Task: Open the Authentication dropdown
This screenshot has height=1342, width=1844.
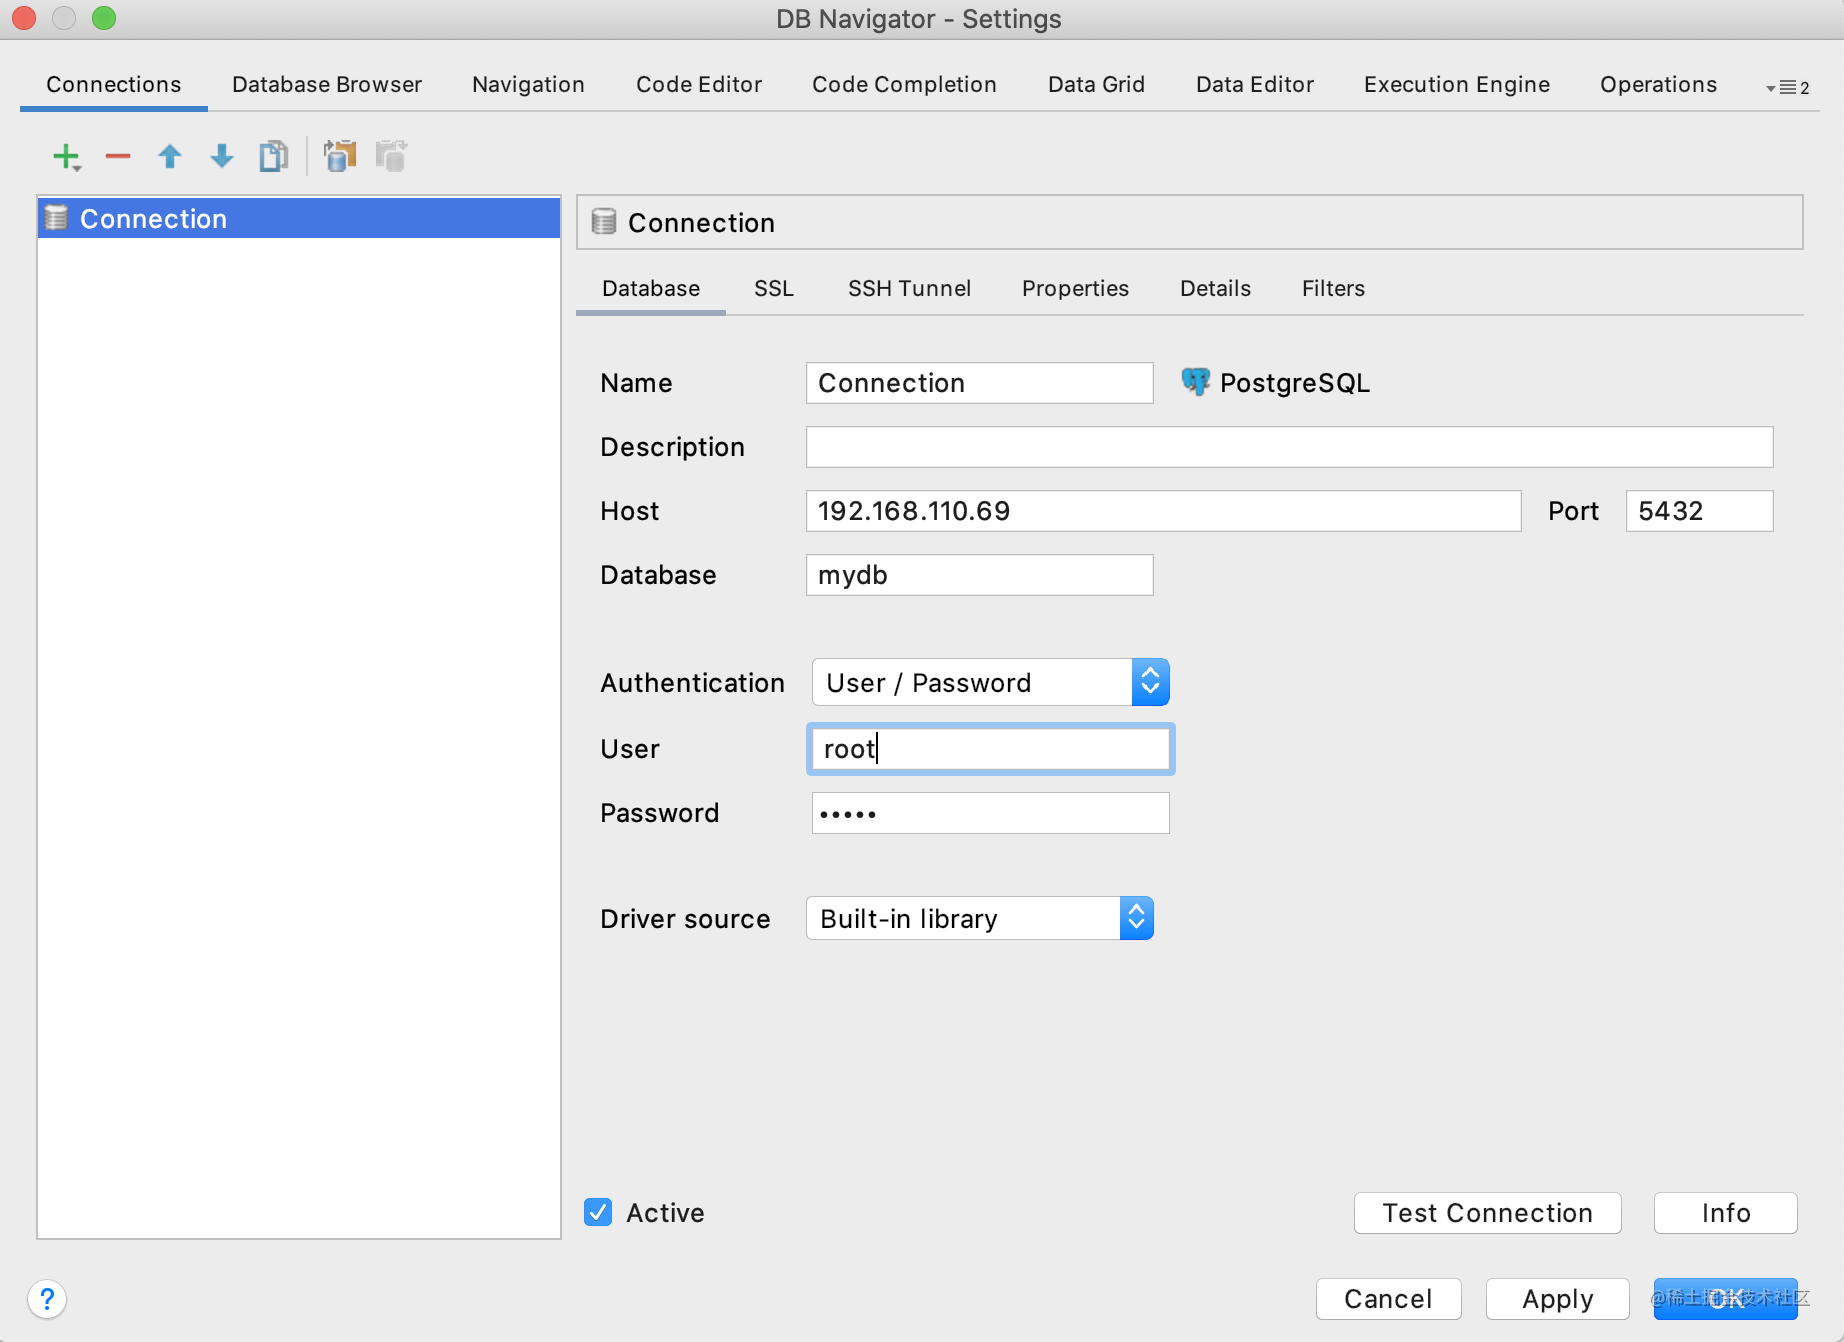Action: point(990,682)
